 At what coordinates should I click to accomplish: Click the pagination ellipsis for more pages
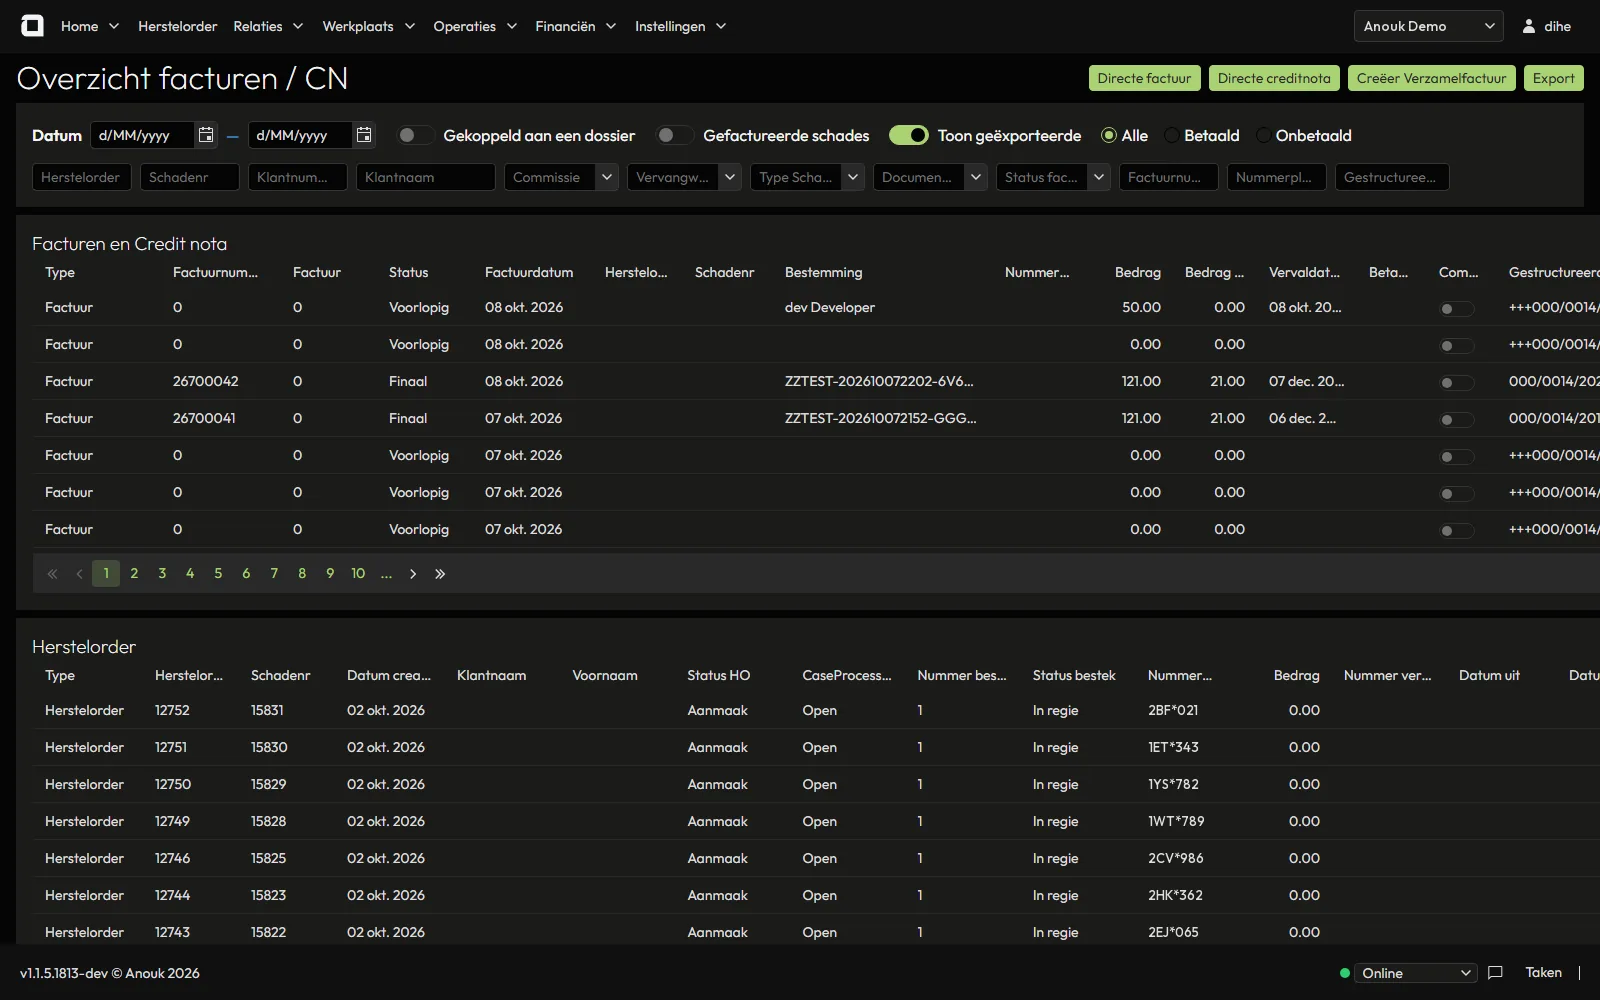tap(386, 574)
